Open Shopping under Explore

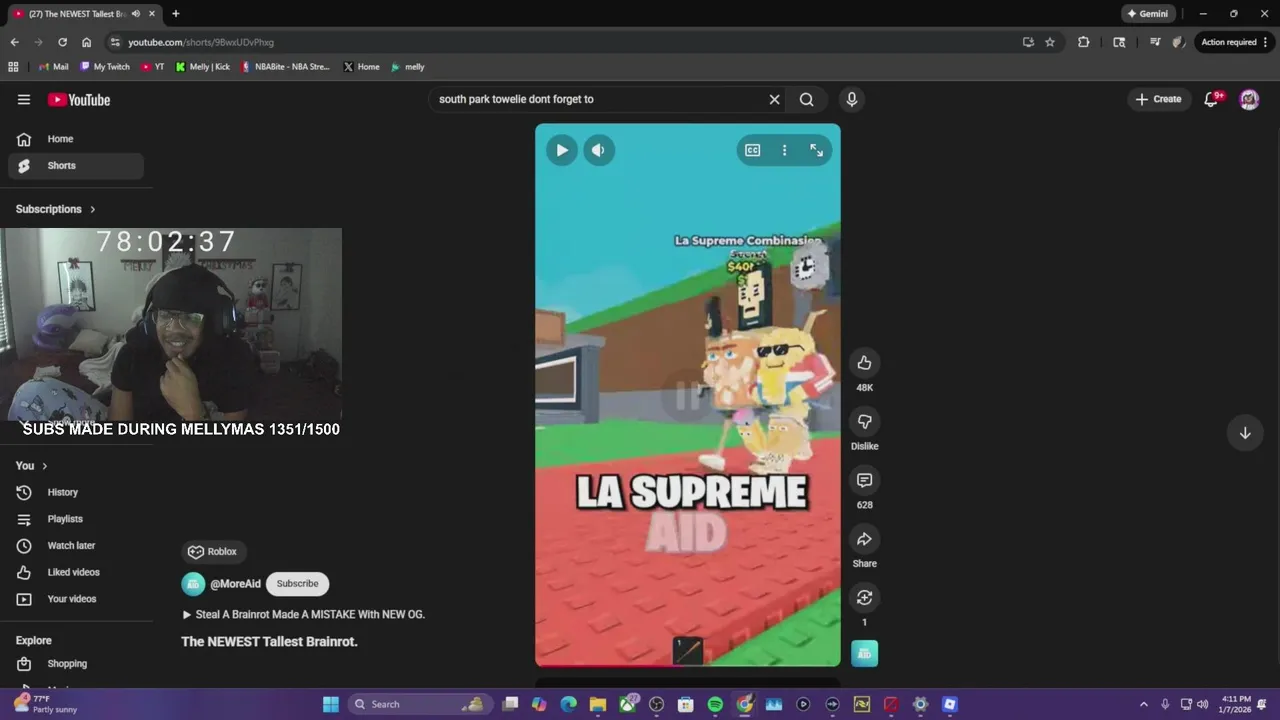tap(75, 664)
